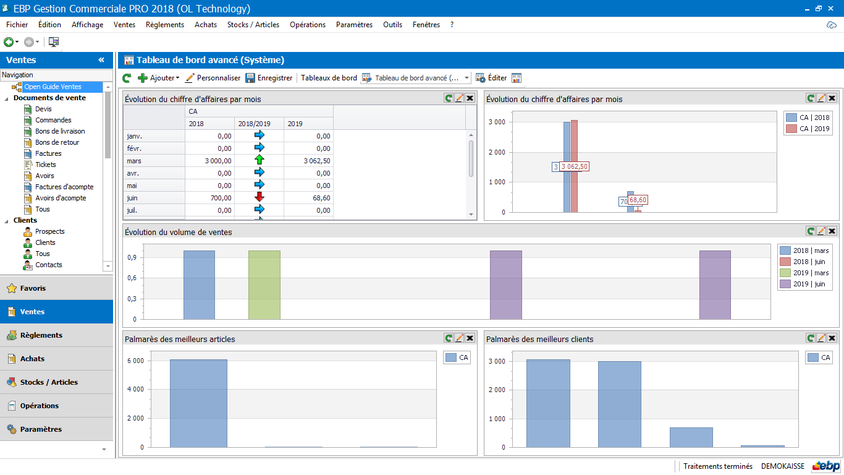Refresh the meilleurs clients widget
The height and width of the screenshot is (475, 844).
(x=810, y=338)
